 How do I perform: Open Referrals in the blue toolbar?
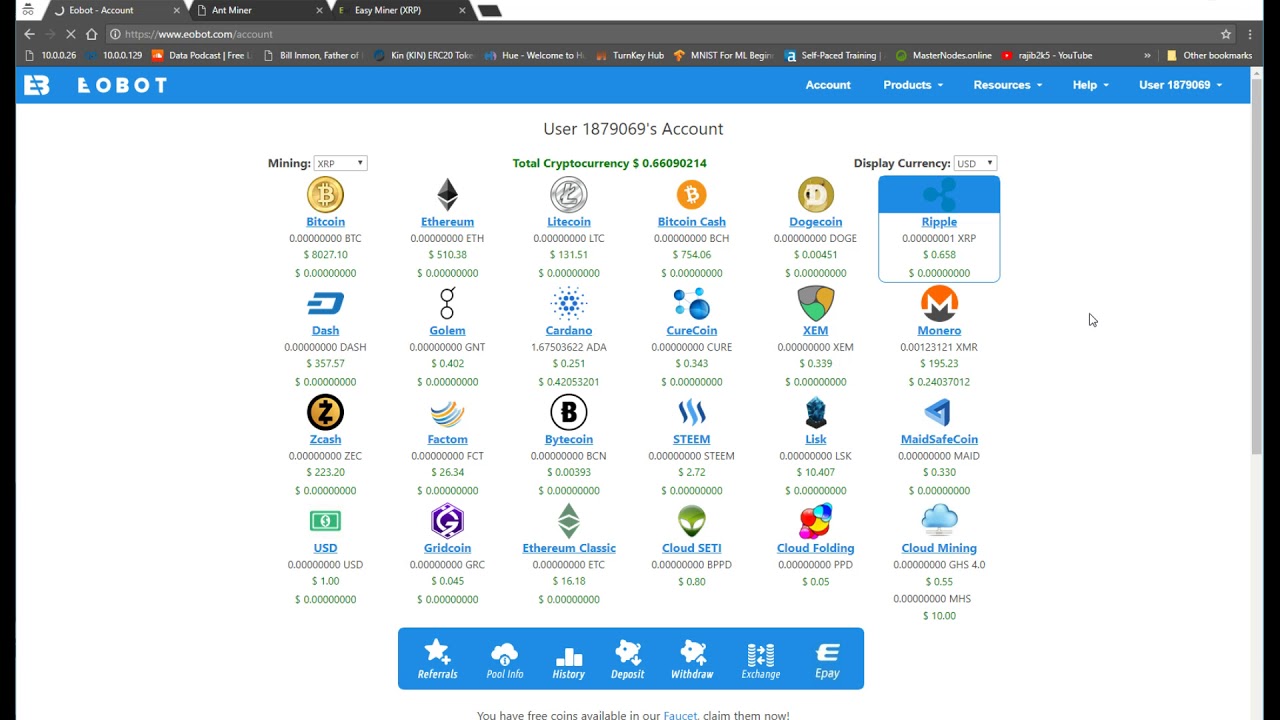coord(437,659)
